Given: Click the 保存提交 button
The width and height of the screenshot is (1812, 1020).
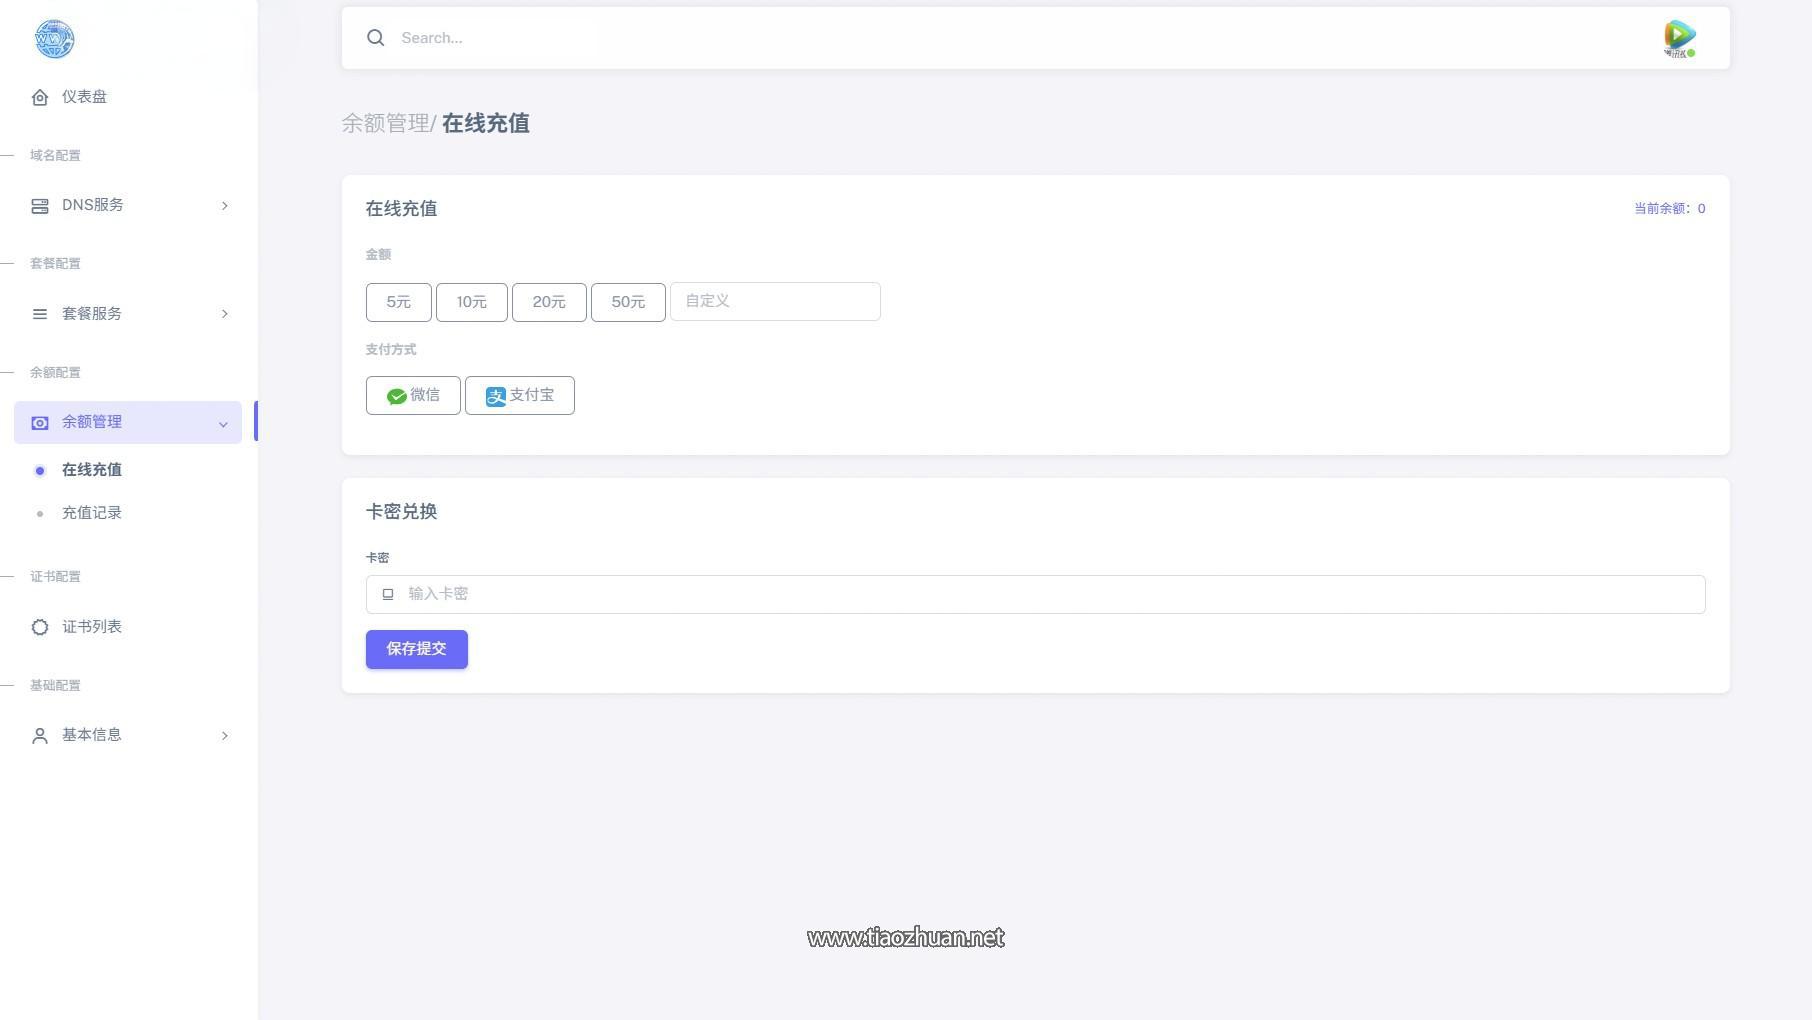Looking at the screenshot, I should coord(417,649).
